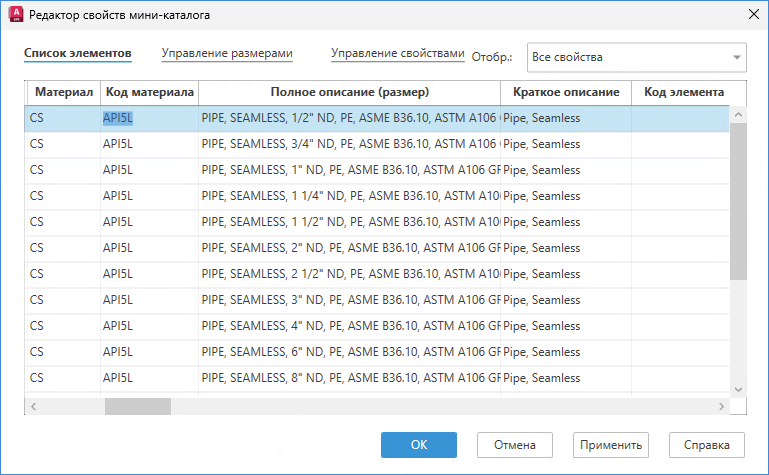
Task: Open Справка help button
Action: click(706, 445)
